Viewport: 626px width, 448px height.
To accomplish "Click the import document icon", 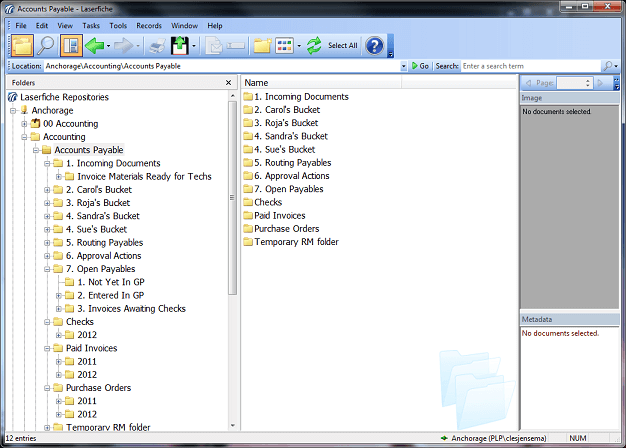I will (x=180, y=46).
